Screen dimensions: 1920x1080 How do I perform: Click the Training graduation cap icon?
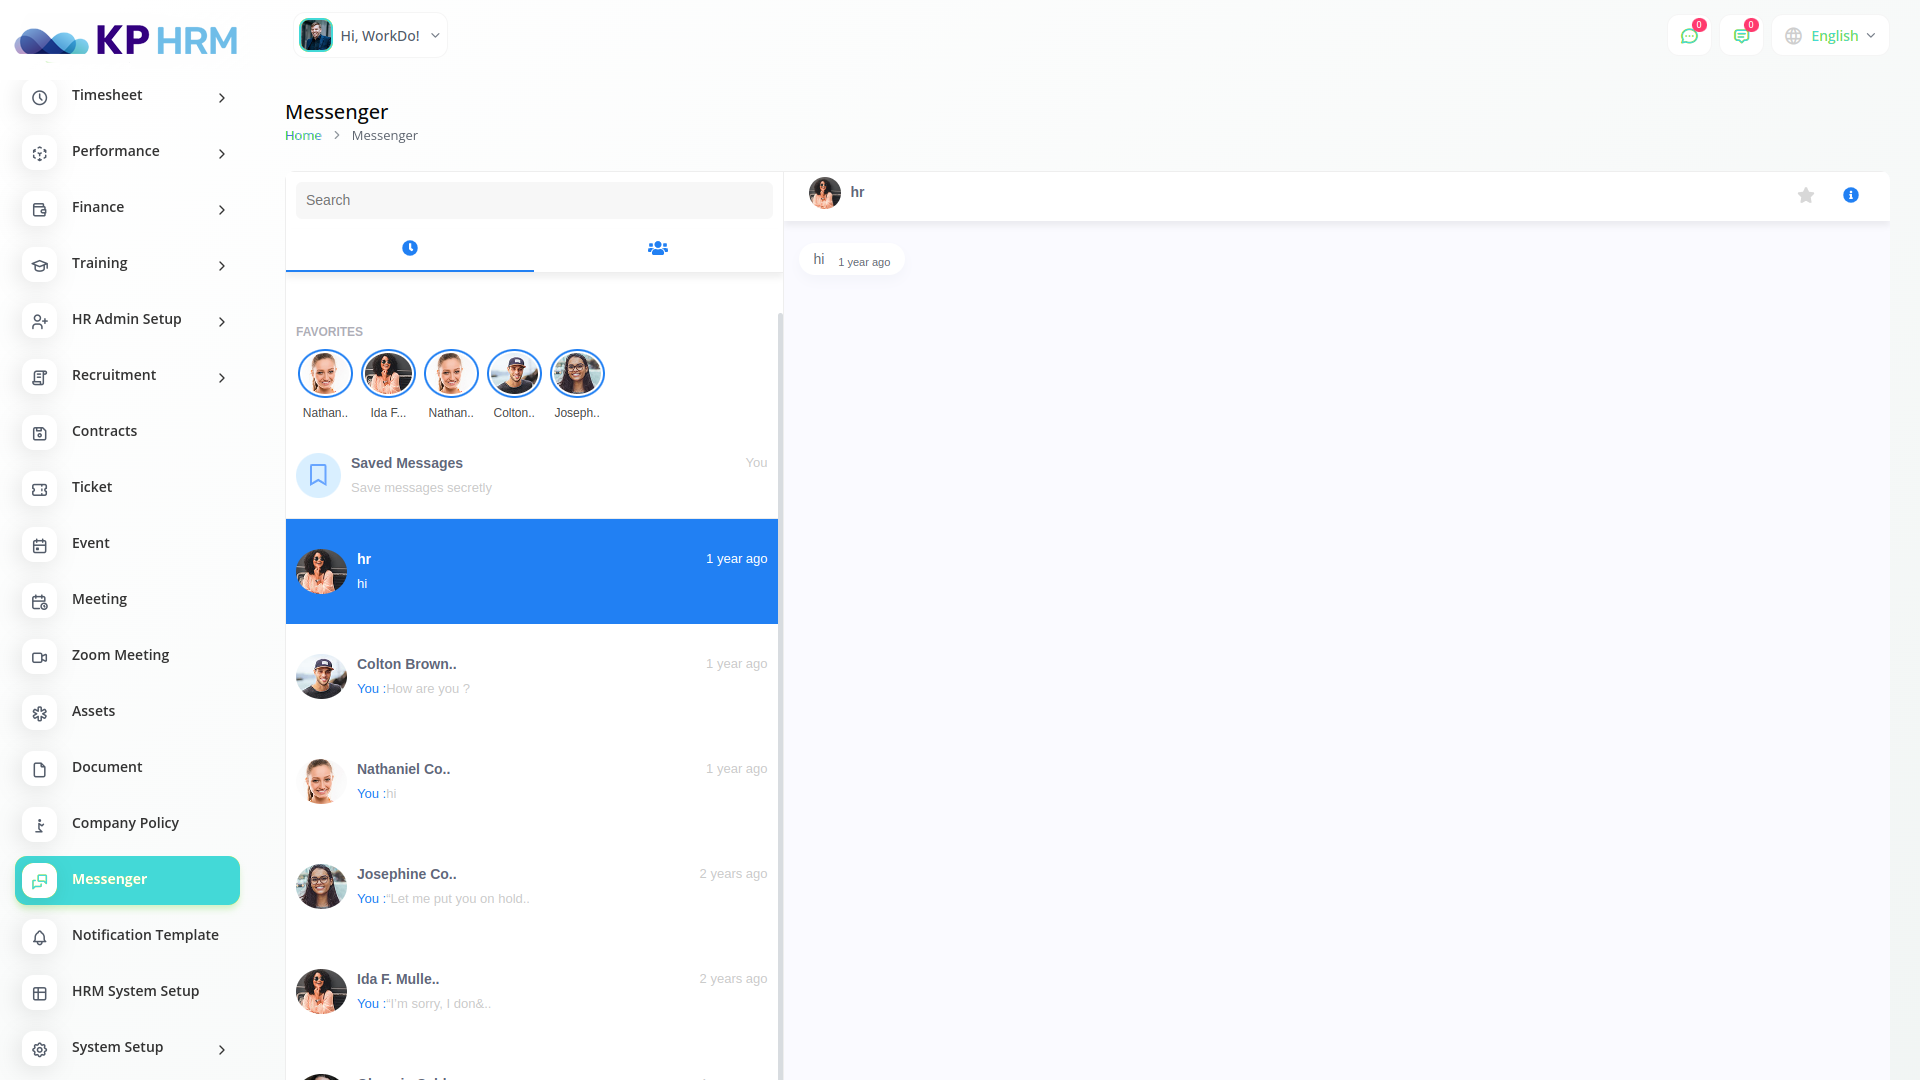(40, 266)
